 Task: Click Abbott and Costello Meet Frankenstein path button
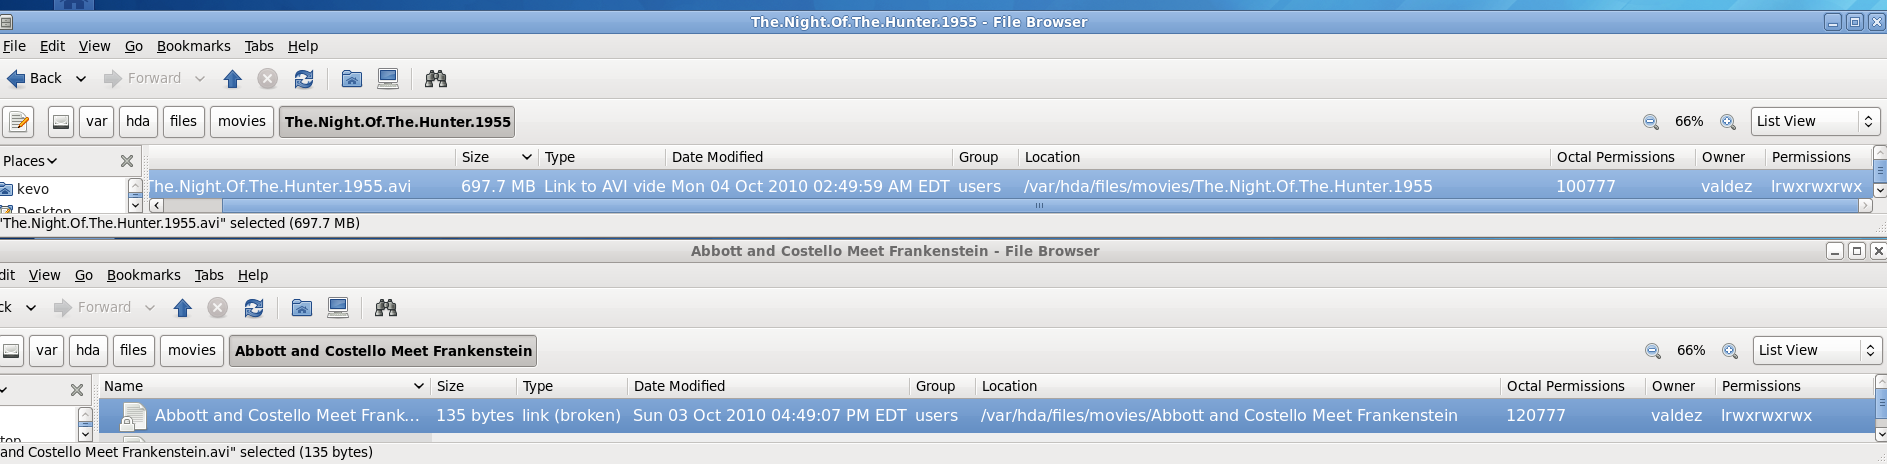point(383,351)
